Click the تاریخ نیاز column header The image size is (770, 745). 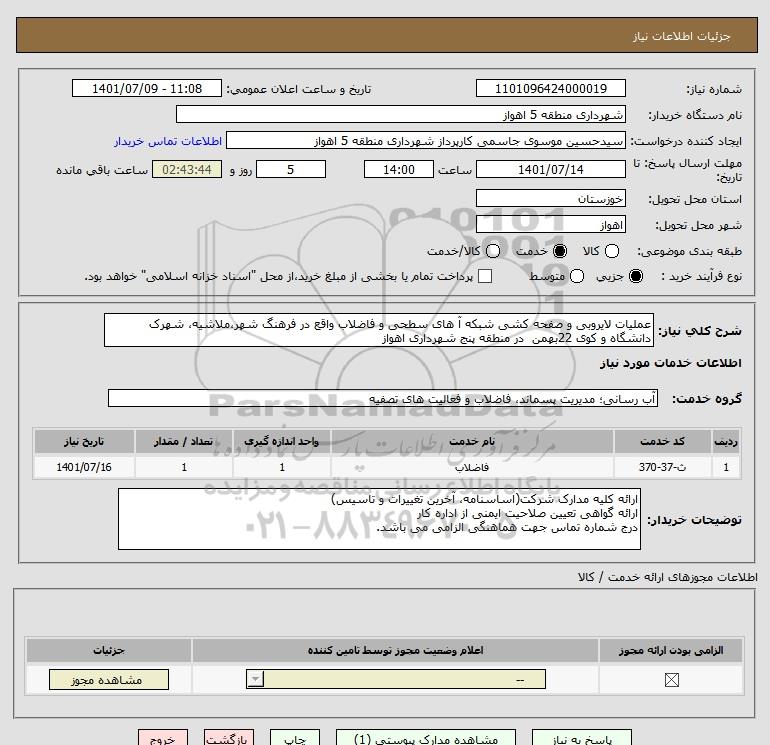[84, 441]
